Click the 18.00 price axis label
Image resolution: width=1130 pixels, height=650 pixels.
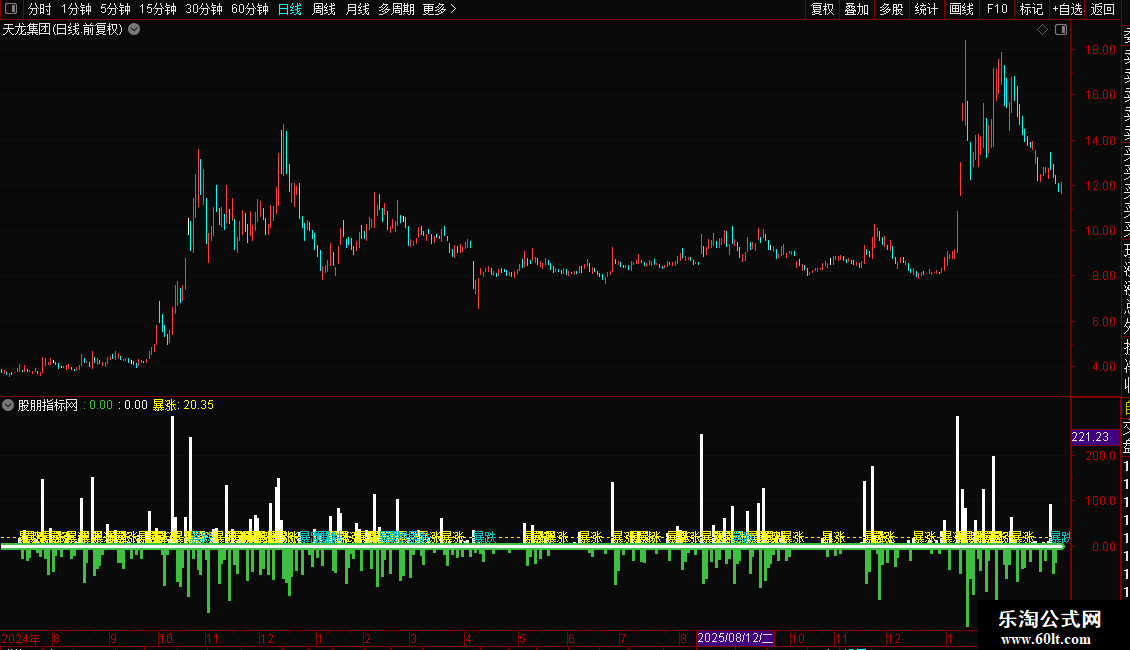point(1100,50)
